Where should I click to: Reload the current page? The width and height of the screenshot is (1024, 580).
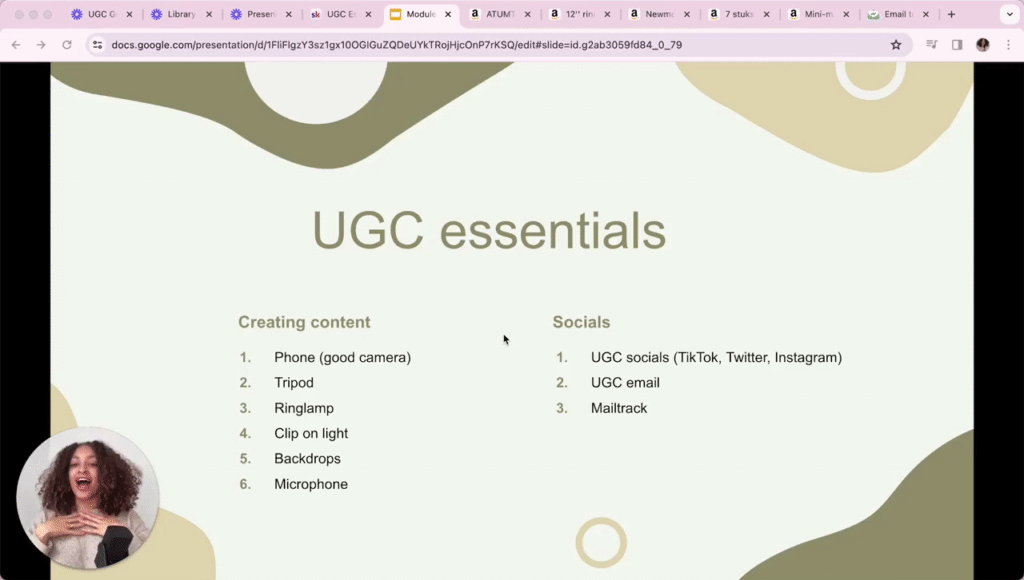[67, 44]
